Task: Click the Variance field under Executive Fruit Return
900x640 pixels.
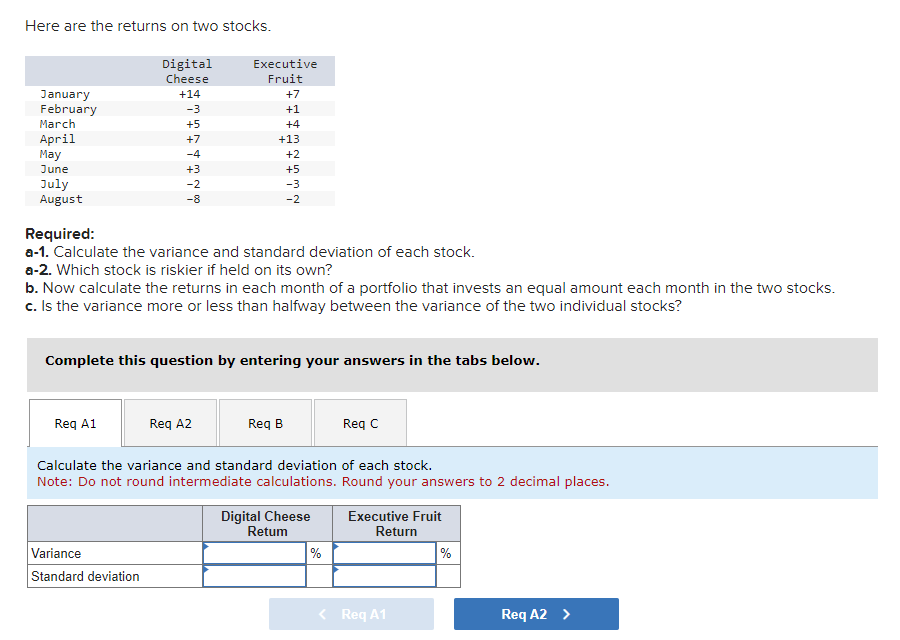Action: (x=384, y=552)
